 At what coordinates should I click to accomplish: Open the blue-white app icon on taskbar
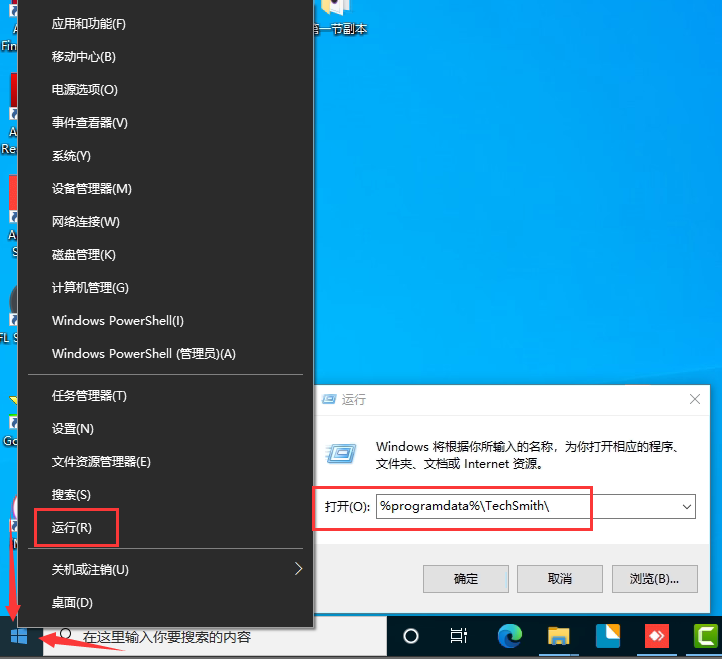pos(607,636)
